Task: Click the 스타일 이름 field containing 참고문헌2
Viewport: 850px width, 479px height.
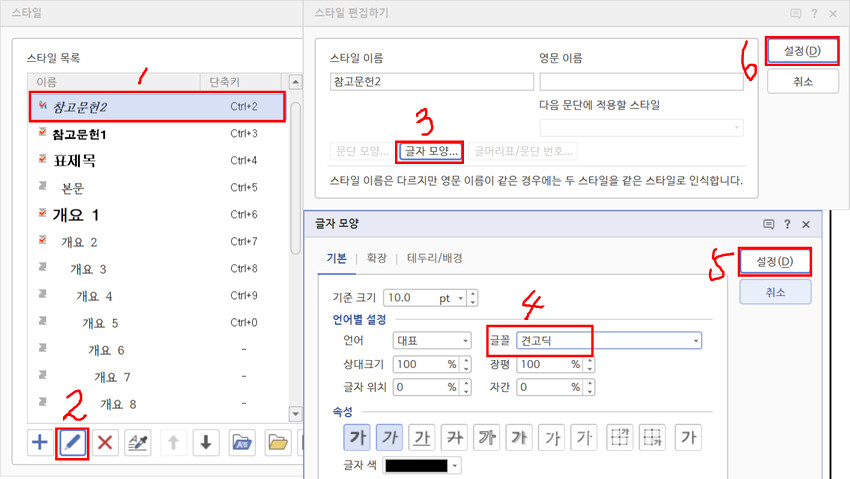Action: coord(432,82)
